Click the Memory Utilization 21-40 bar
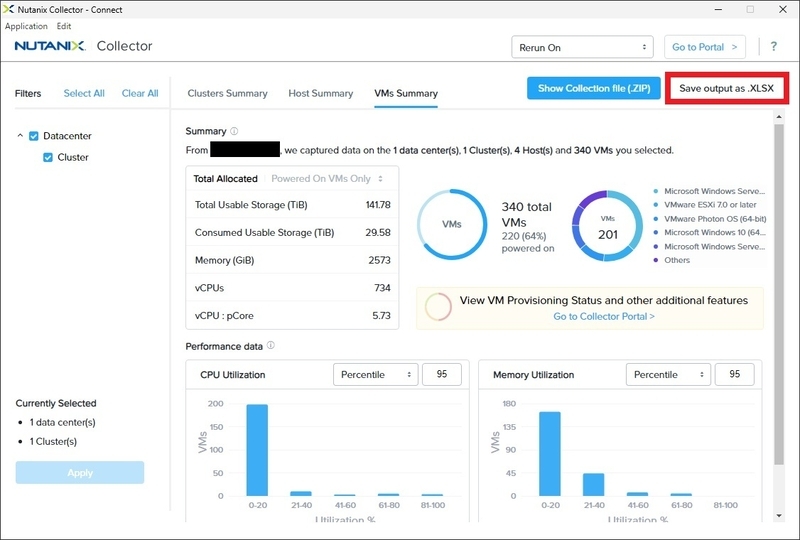 593,484
